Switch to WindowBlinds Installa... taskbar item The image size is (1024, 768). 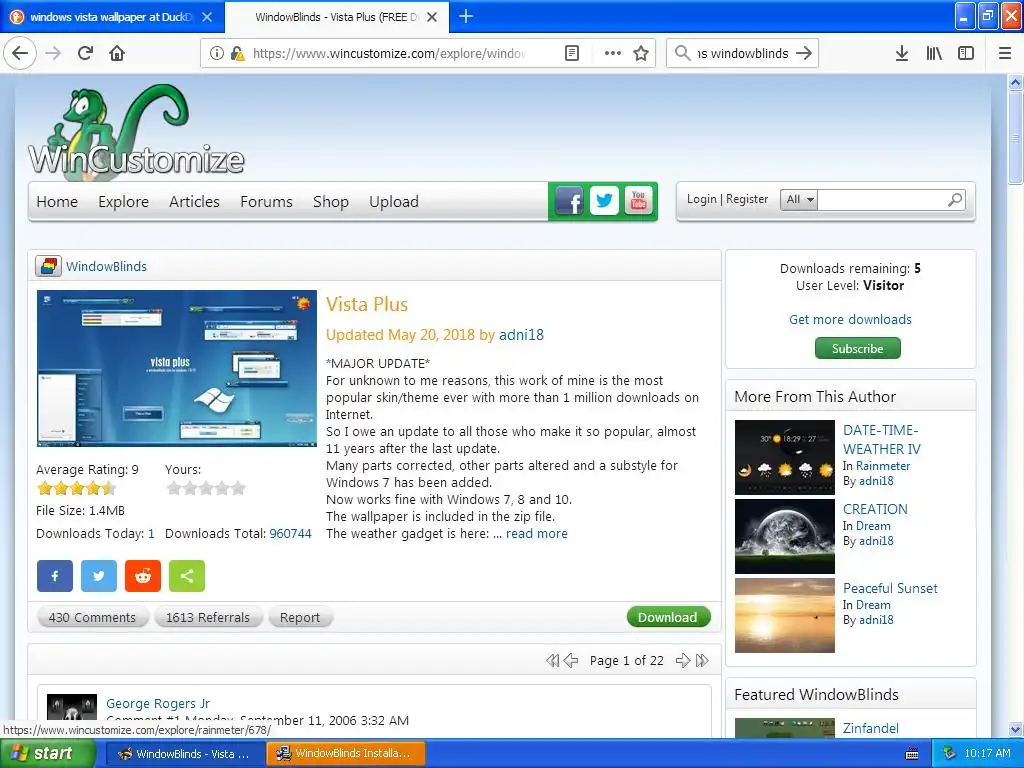click(345, 754)
